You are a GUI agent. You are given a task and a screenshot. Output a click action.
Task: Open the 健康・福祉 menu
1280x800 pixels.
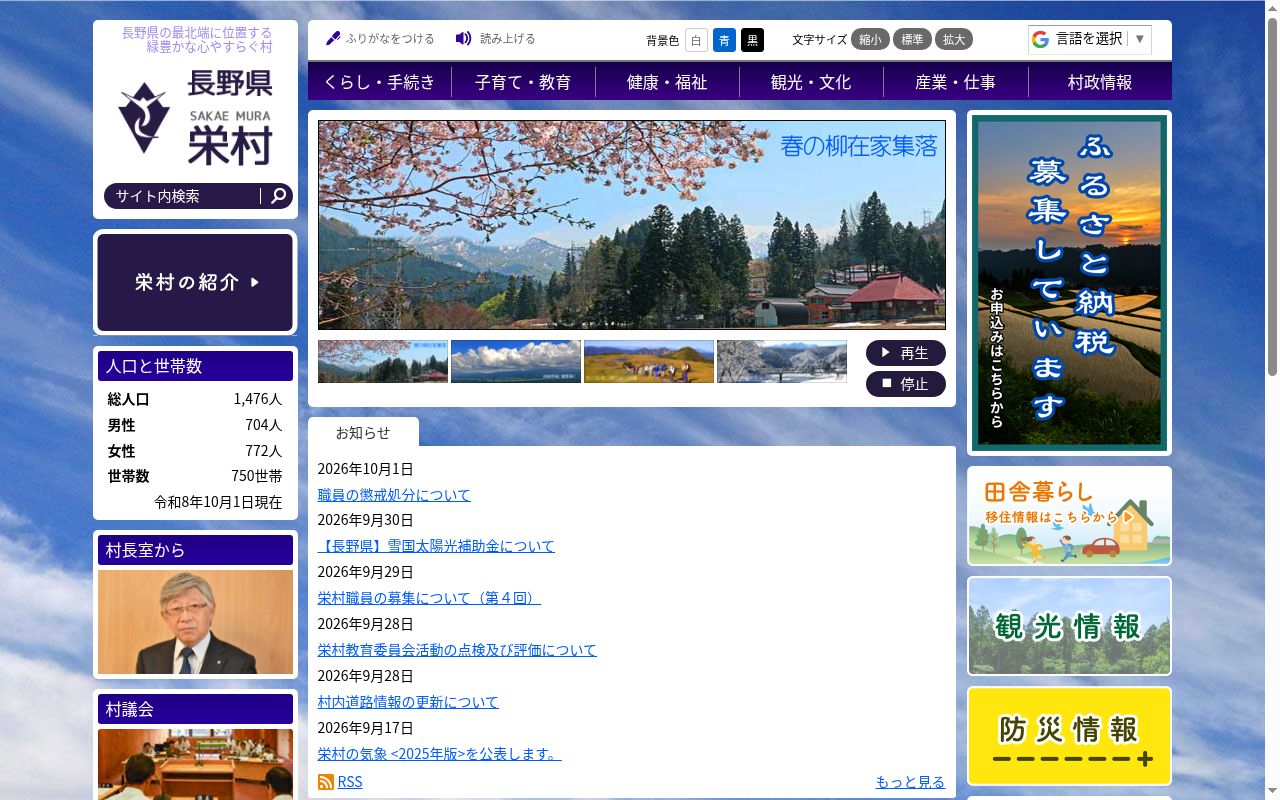pyautogui.click(x=667, y=82)
